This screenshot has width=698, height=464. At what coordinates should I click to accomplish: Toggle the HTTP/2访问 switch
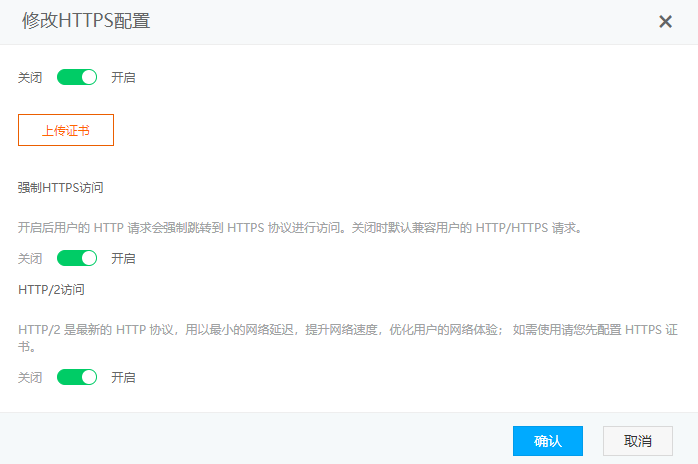tap(77, 377)
